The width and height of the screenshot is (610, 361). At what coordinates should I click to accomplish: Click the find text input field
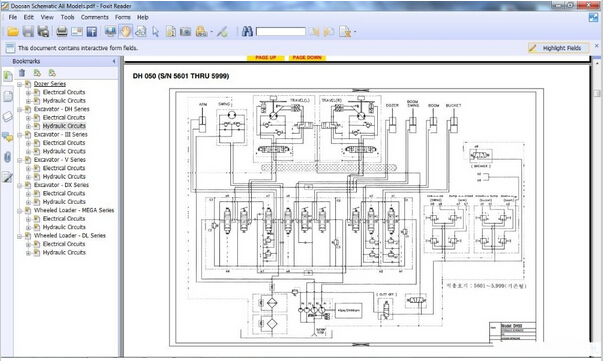280,32
